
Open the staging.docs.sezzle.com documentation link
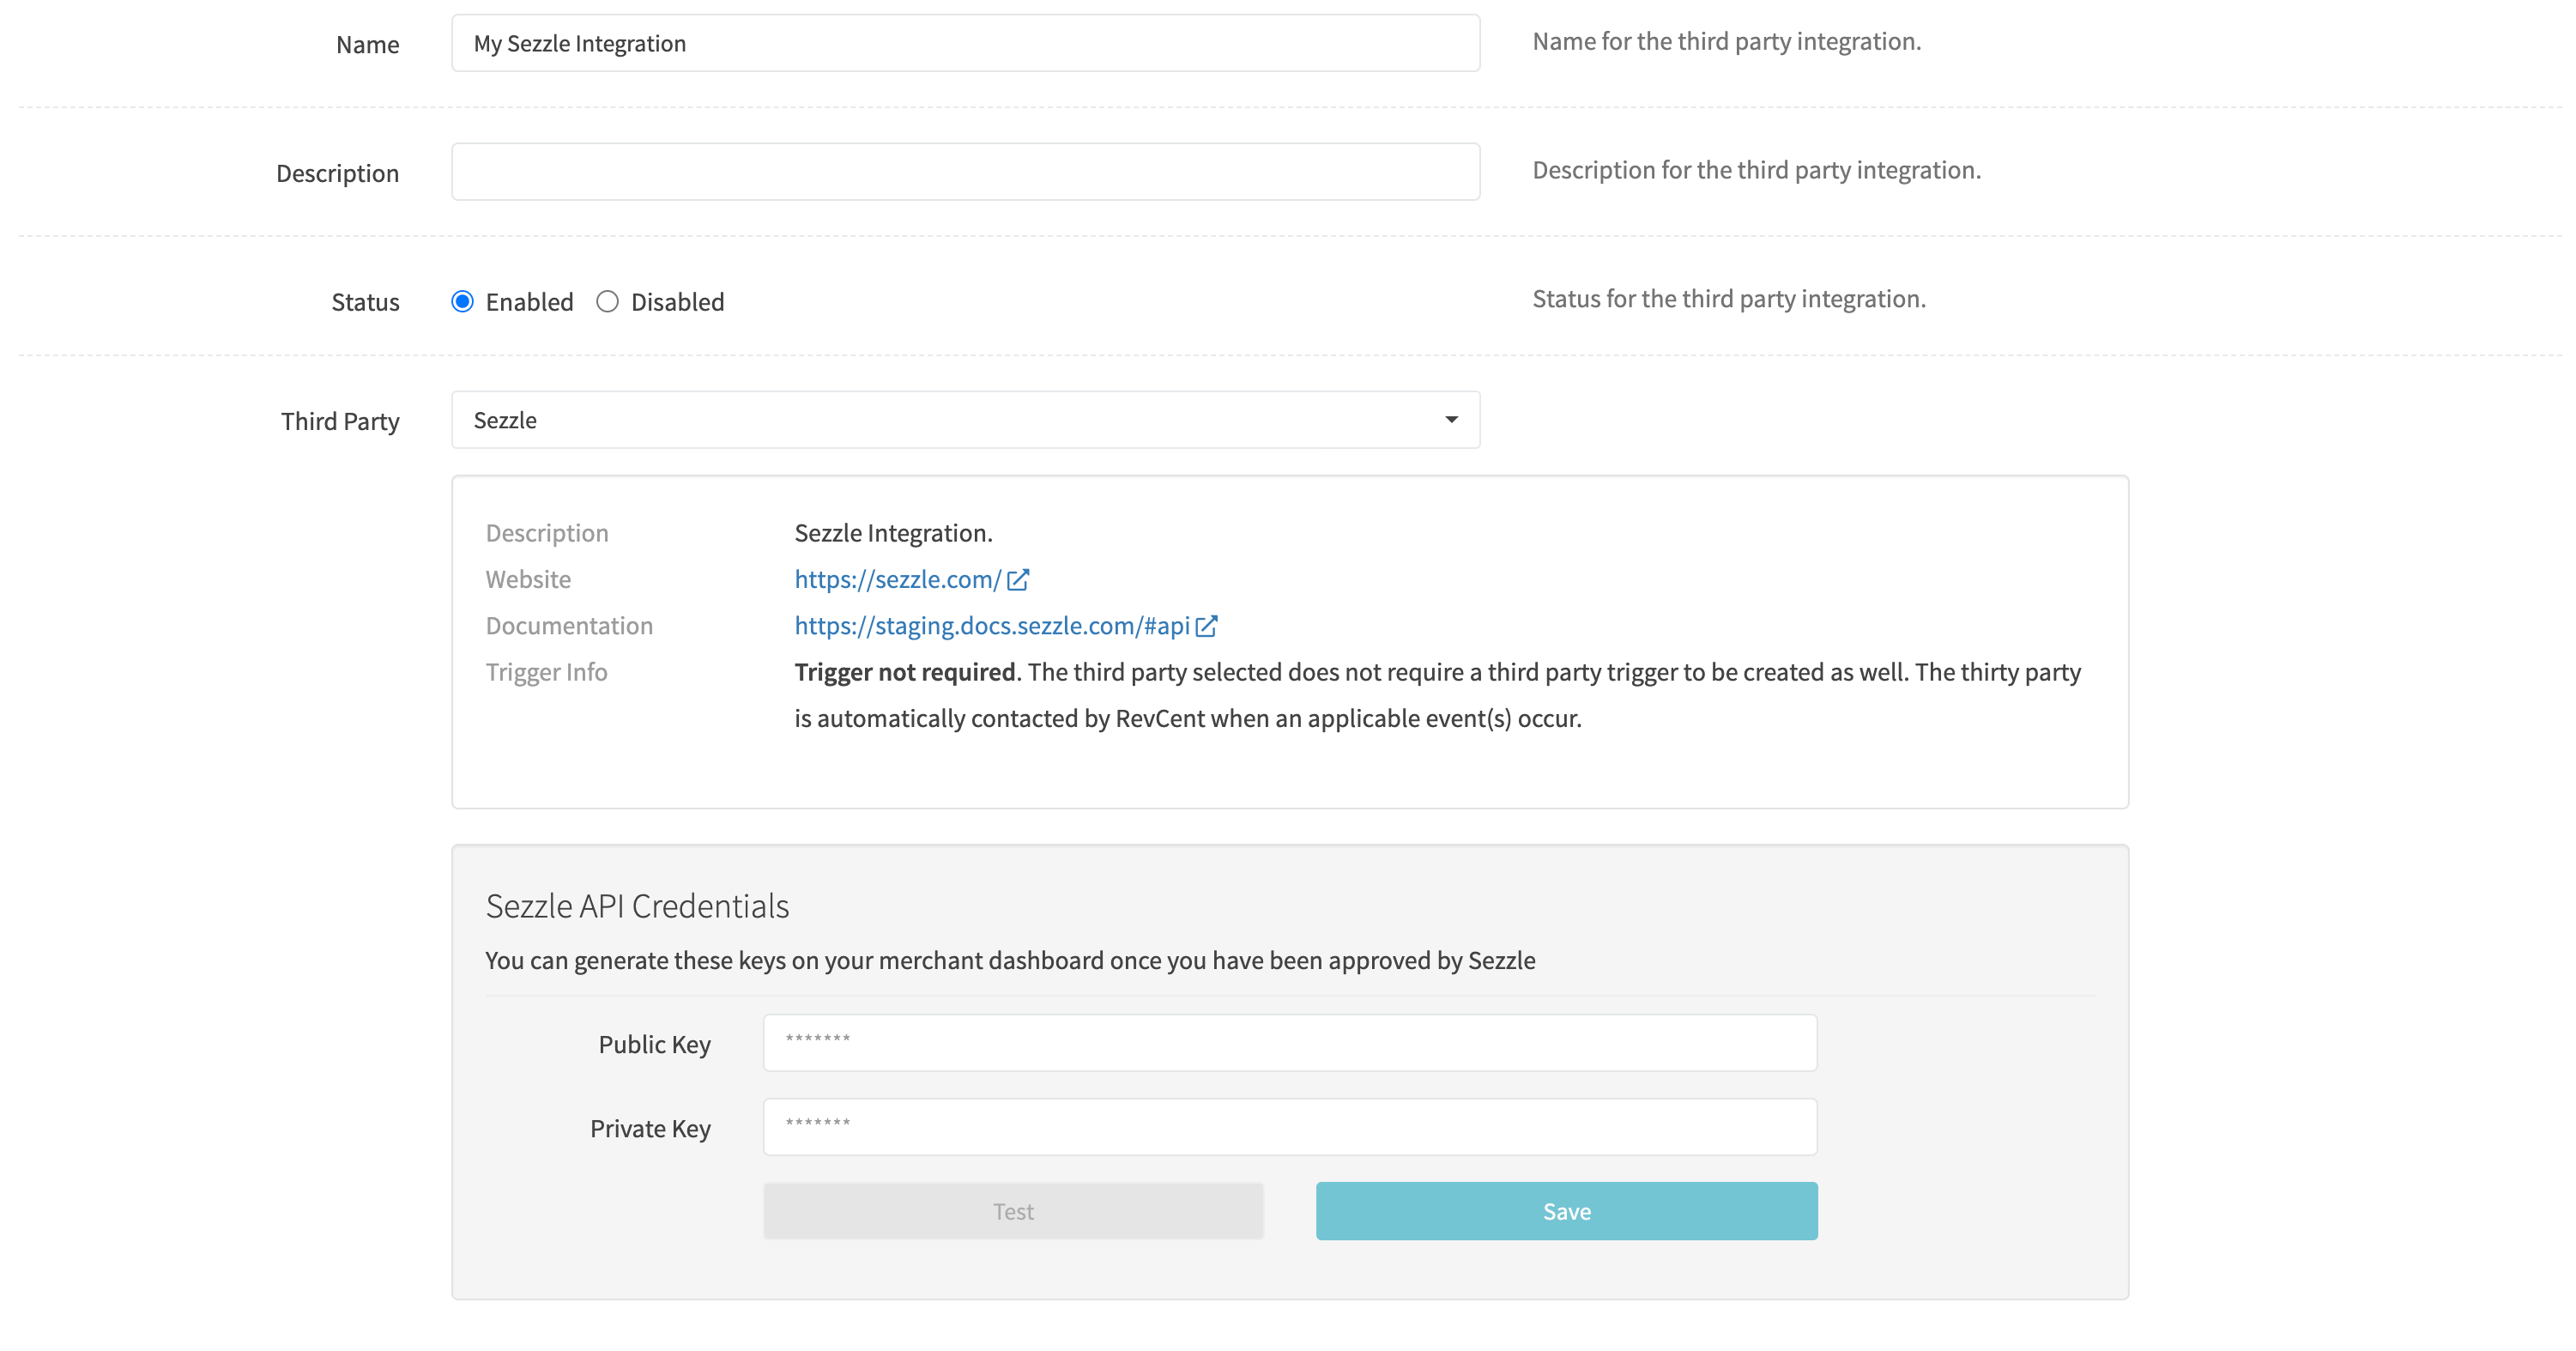click(992, 626)
